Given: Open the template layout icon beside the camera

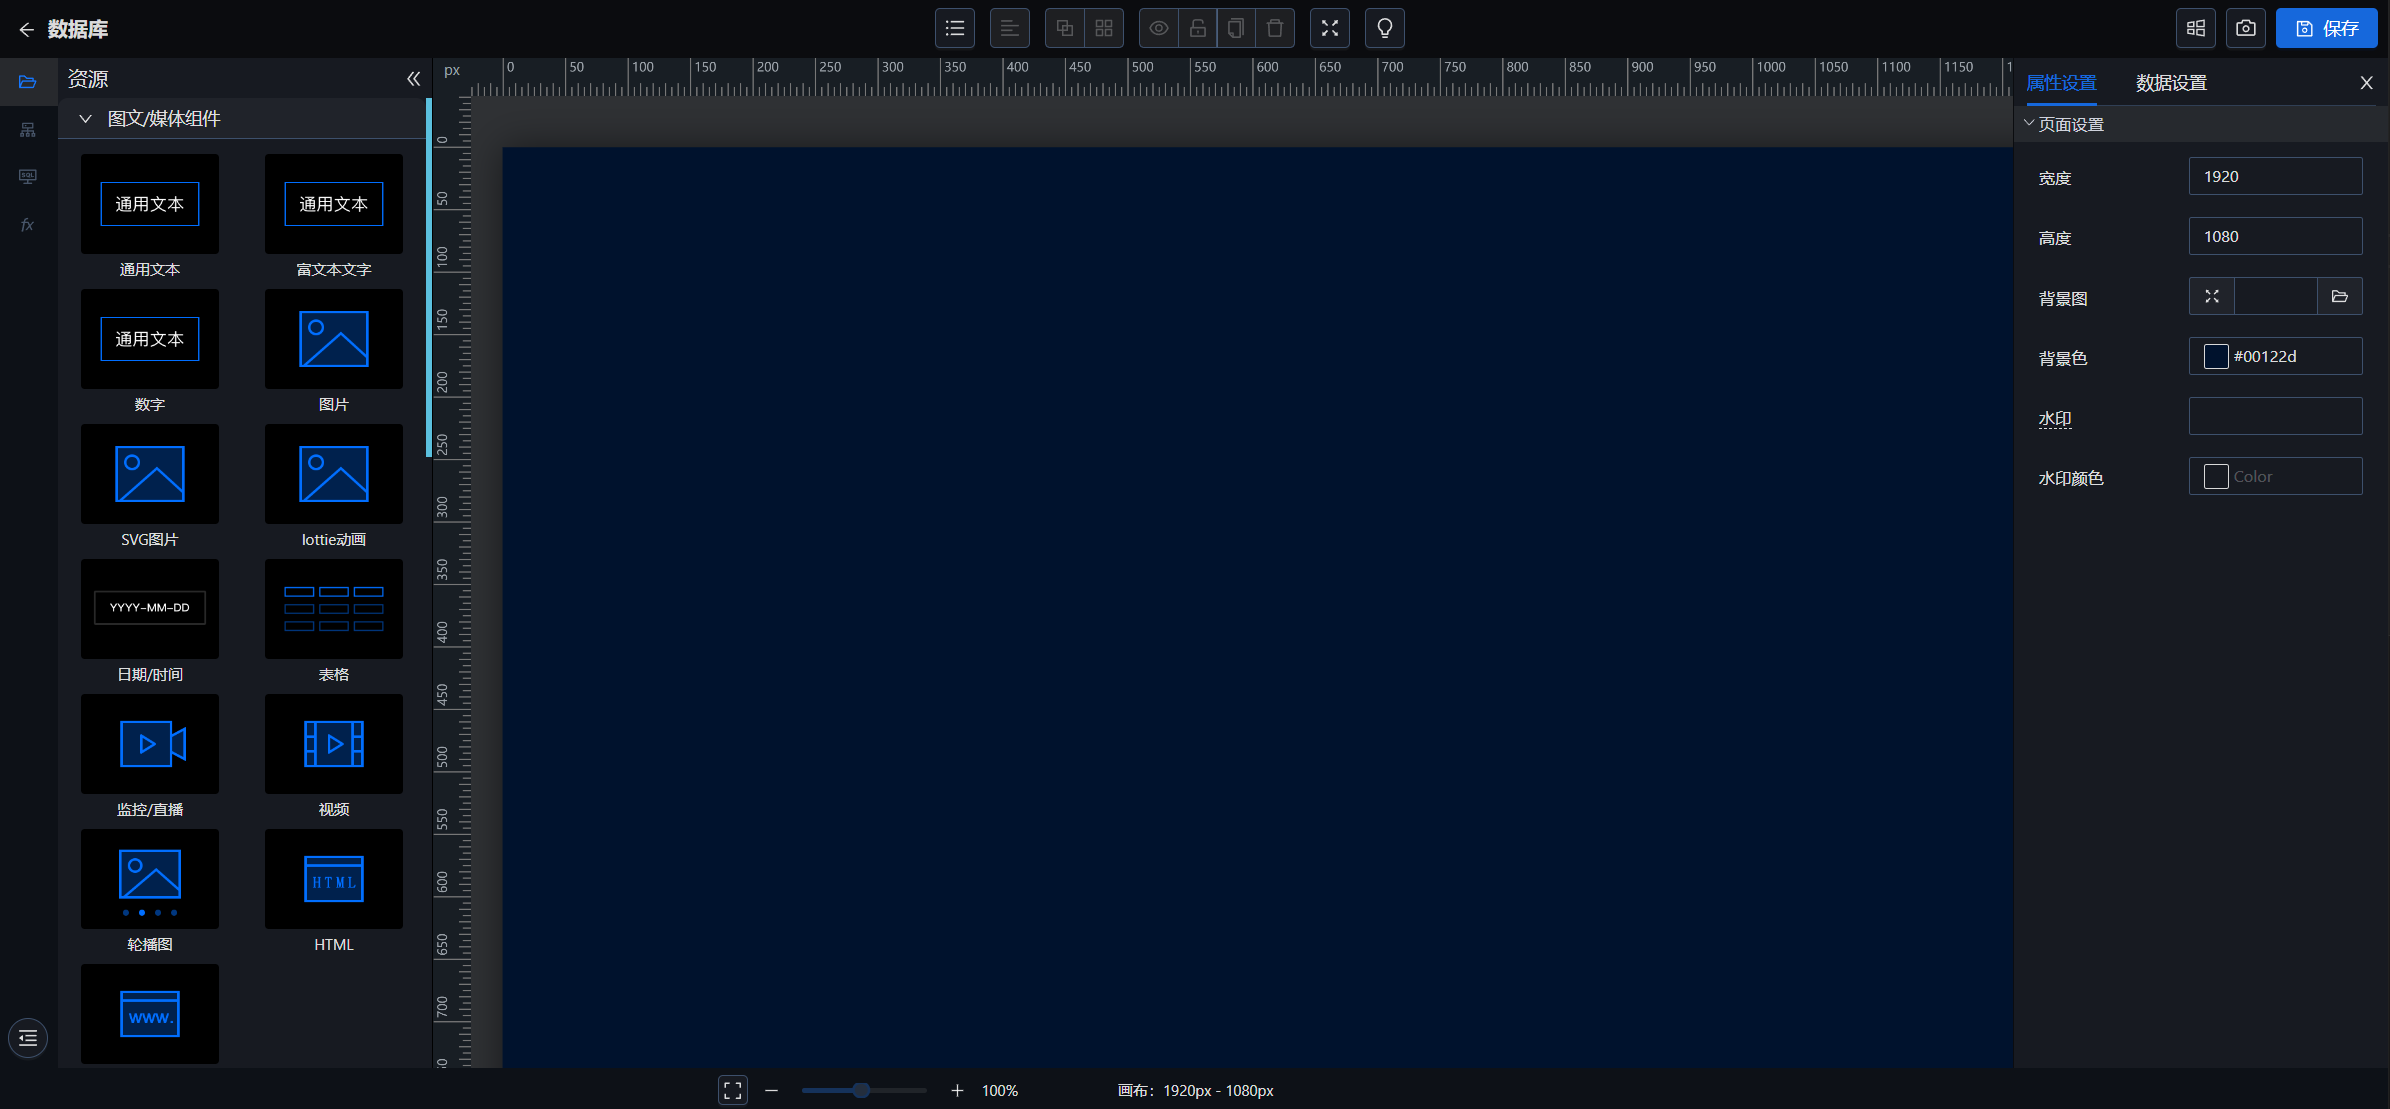Looking at the screenshot, I should coord(2196,28).
